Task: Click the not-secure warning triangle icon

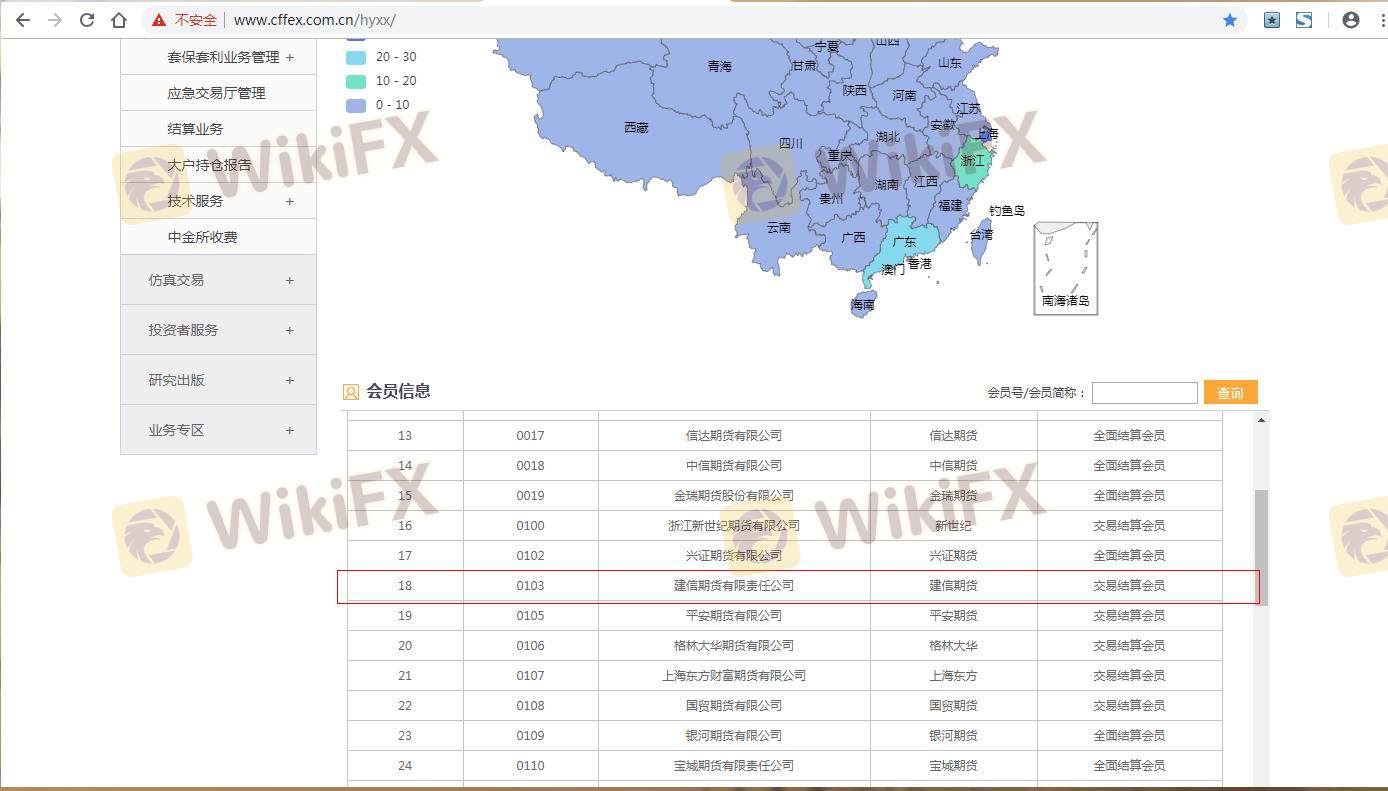Action: click(x=159, y=20)
